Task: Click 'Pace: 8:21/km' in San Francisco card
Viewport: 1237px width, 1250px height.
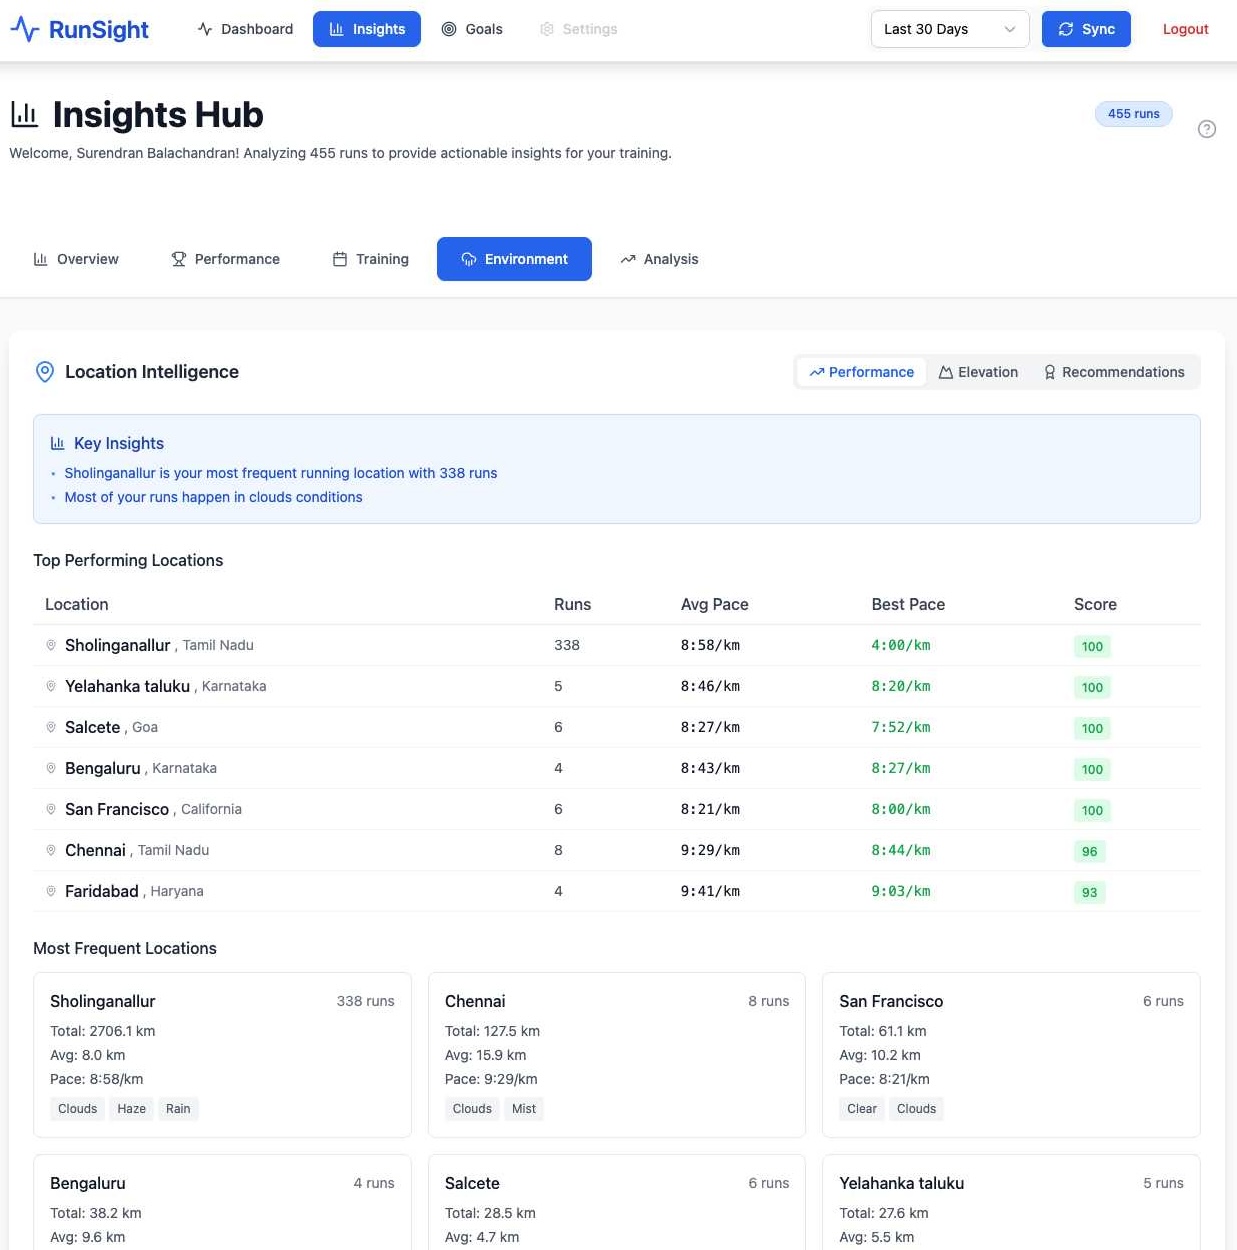Action: 884,1079
